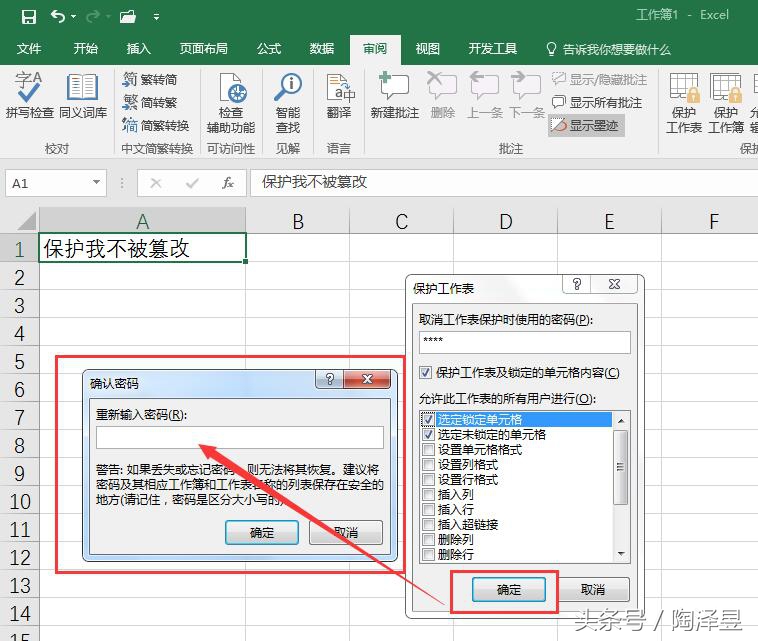Click permissions list scroll down arrow
The height and width of the screenshot is (641, 758).
coord(621,554)
